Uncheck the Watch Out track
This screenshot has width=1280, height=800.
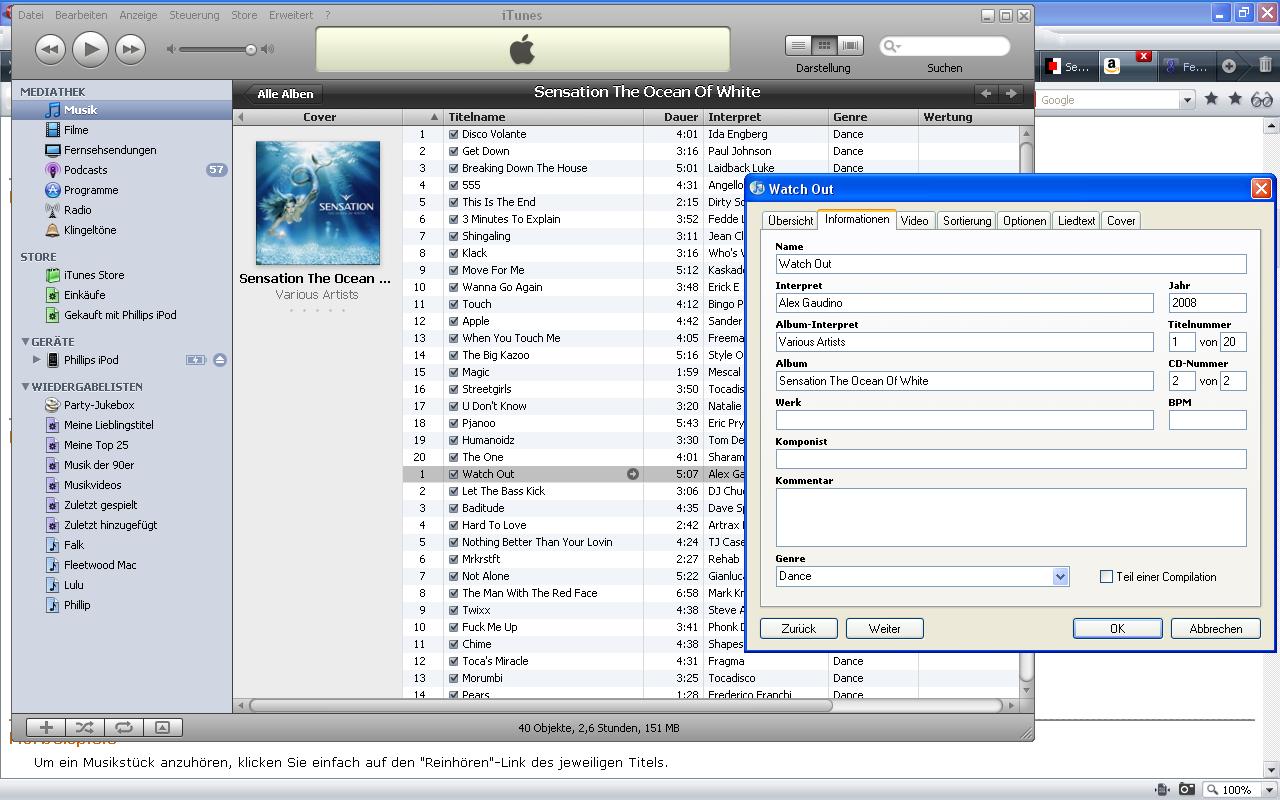click(x=454, y=474)
